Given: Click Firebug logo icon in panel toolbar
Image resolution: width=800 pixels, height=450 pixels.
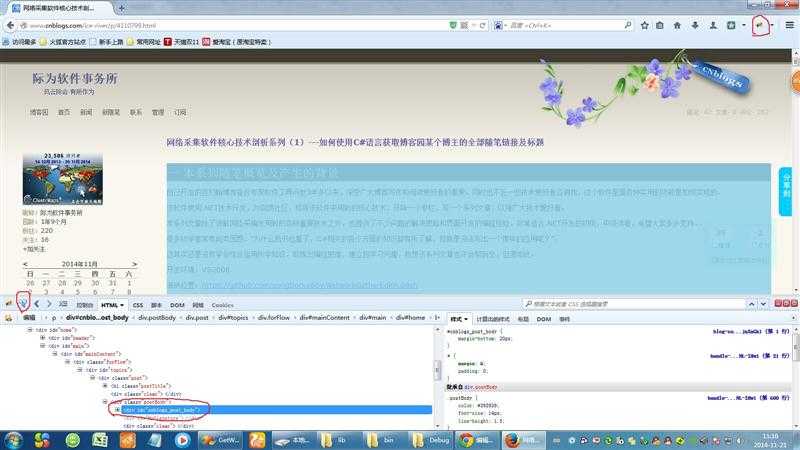Looking at the screenshot, I should point(8,304).
